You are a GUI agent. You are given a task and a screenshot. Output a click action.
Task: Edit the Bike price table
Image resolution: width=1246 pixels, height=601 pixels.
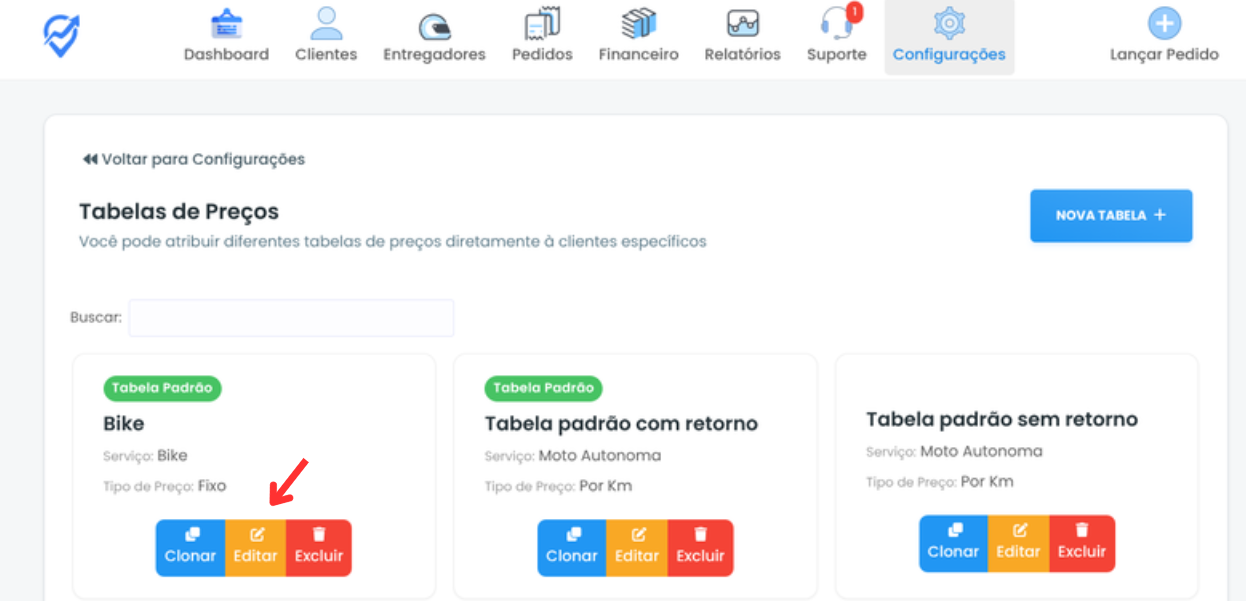tap(256, 547)
